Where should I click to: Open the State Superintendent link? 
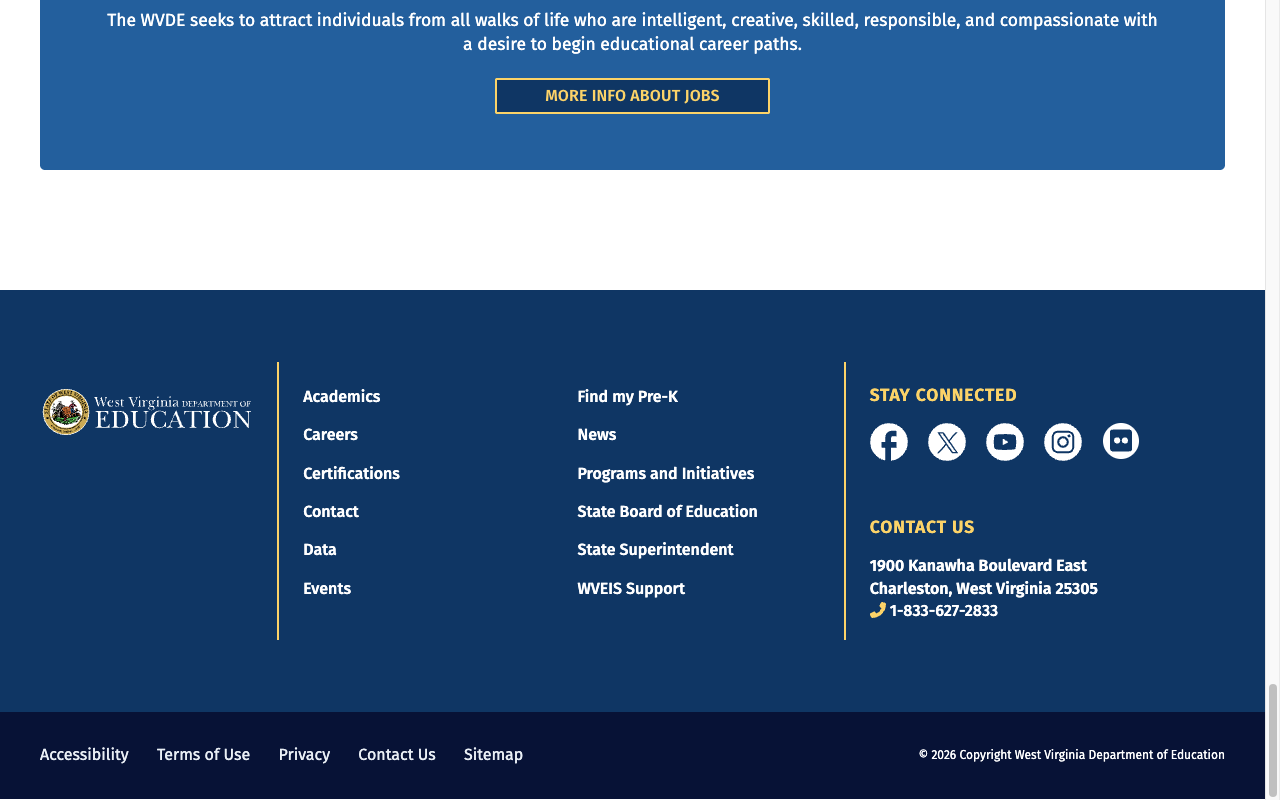[655, 550]
